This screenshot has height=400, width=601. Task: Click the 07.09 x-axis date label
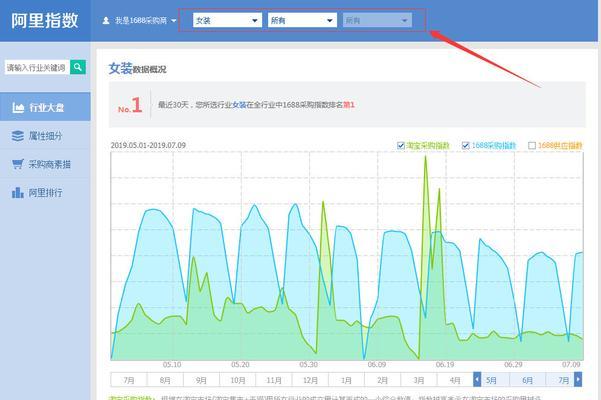pos(571,364)
